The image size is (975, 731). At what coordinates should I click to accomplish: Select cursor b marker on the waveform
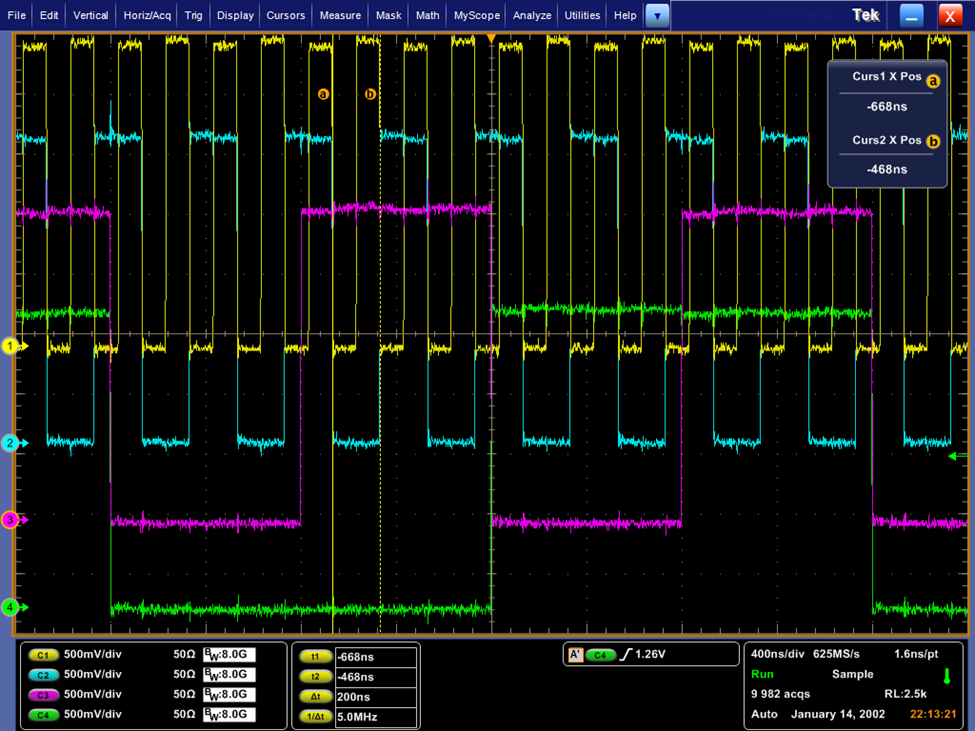[370, 94]
